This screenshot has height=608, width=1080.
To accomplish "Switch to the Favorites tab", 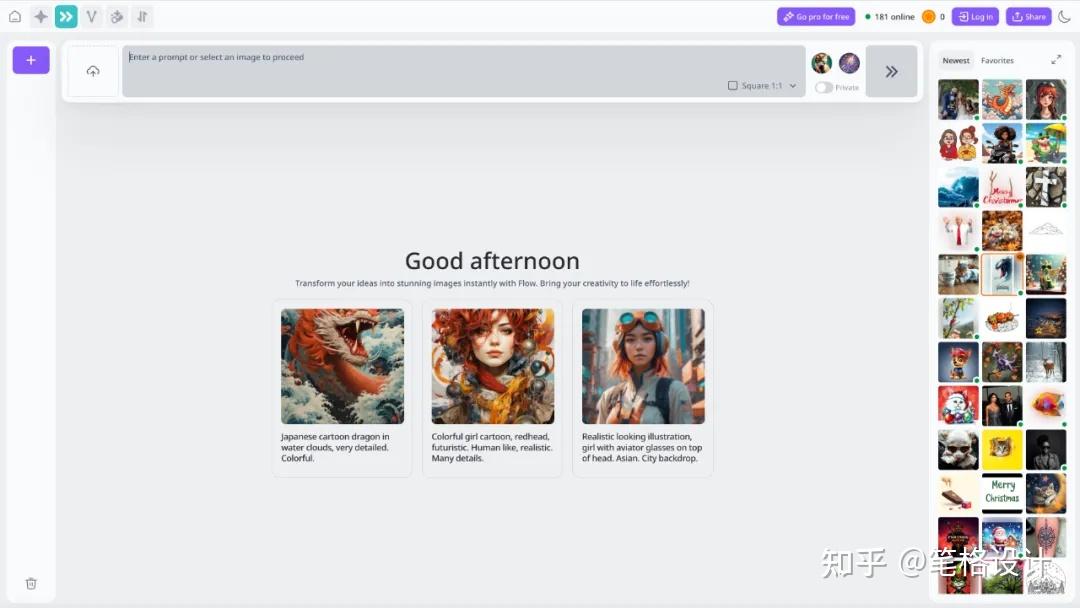I will (x=997, y=61).
